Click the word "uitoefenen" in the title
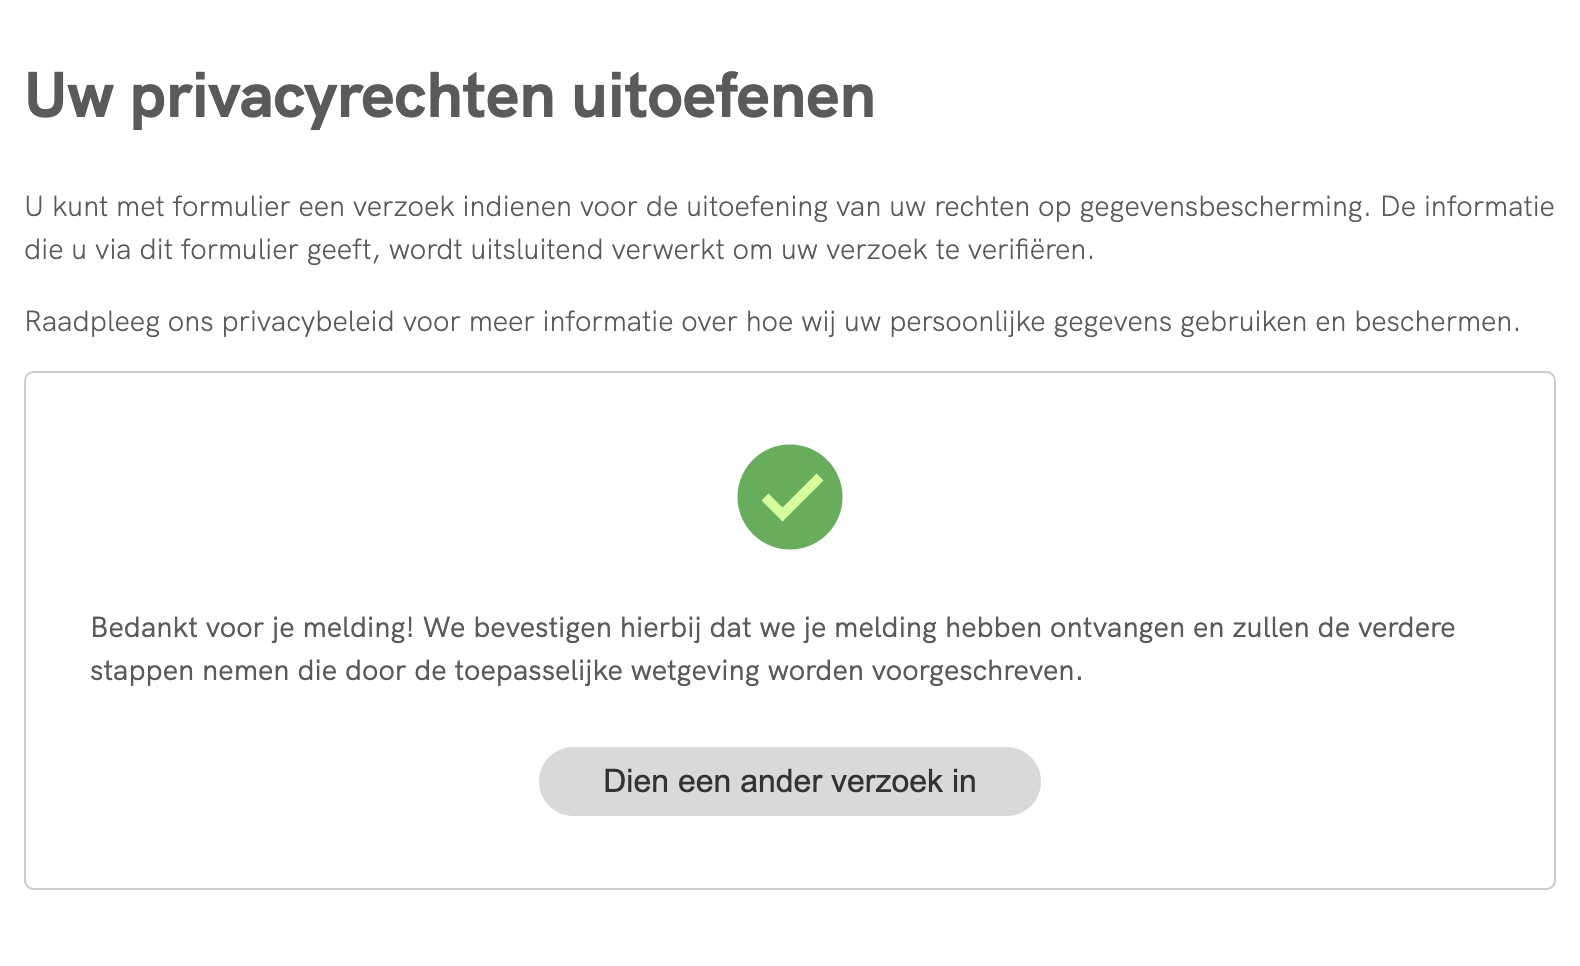Screen dimensions: 1580x966 [723, 97]
